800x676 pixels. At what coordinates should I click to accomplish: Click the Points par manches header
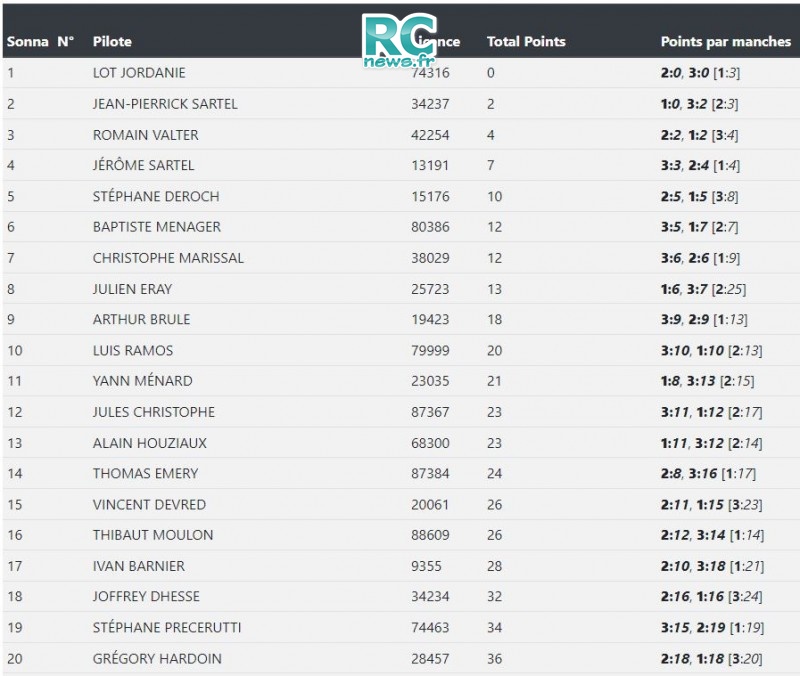pos(726,41)
